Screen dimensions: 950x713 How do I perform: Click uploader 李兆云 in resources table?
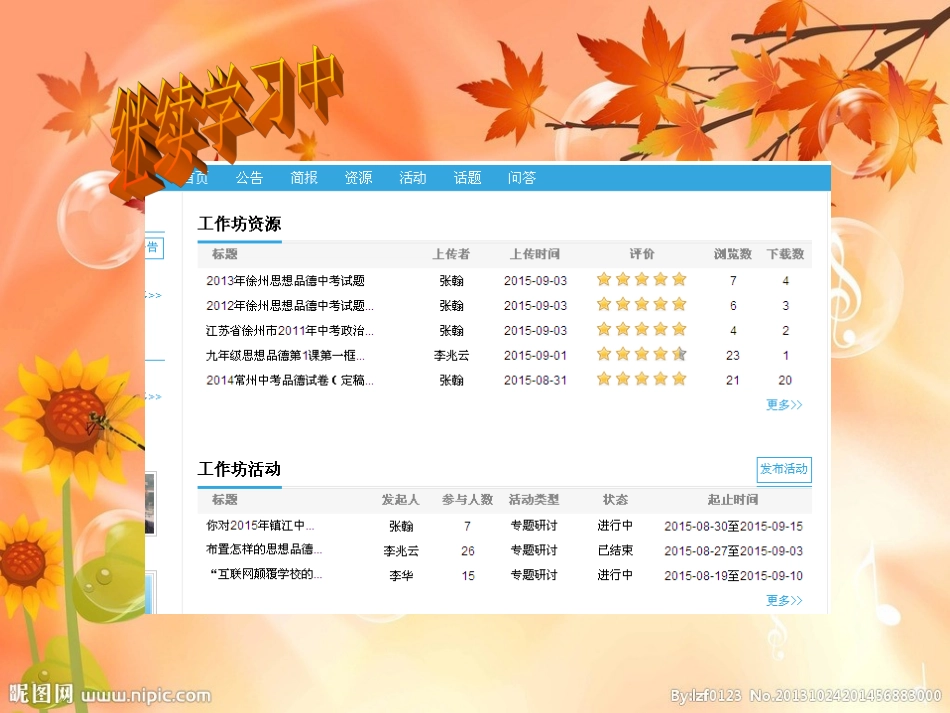click(451, 356)
